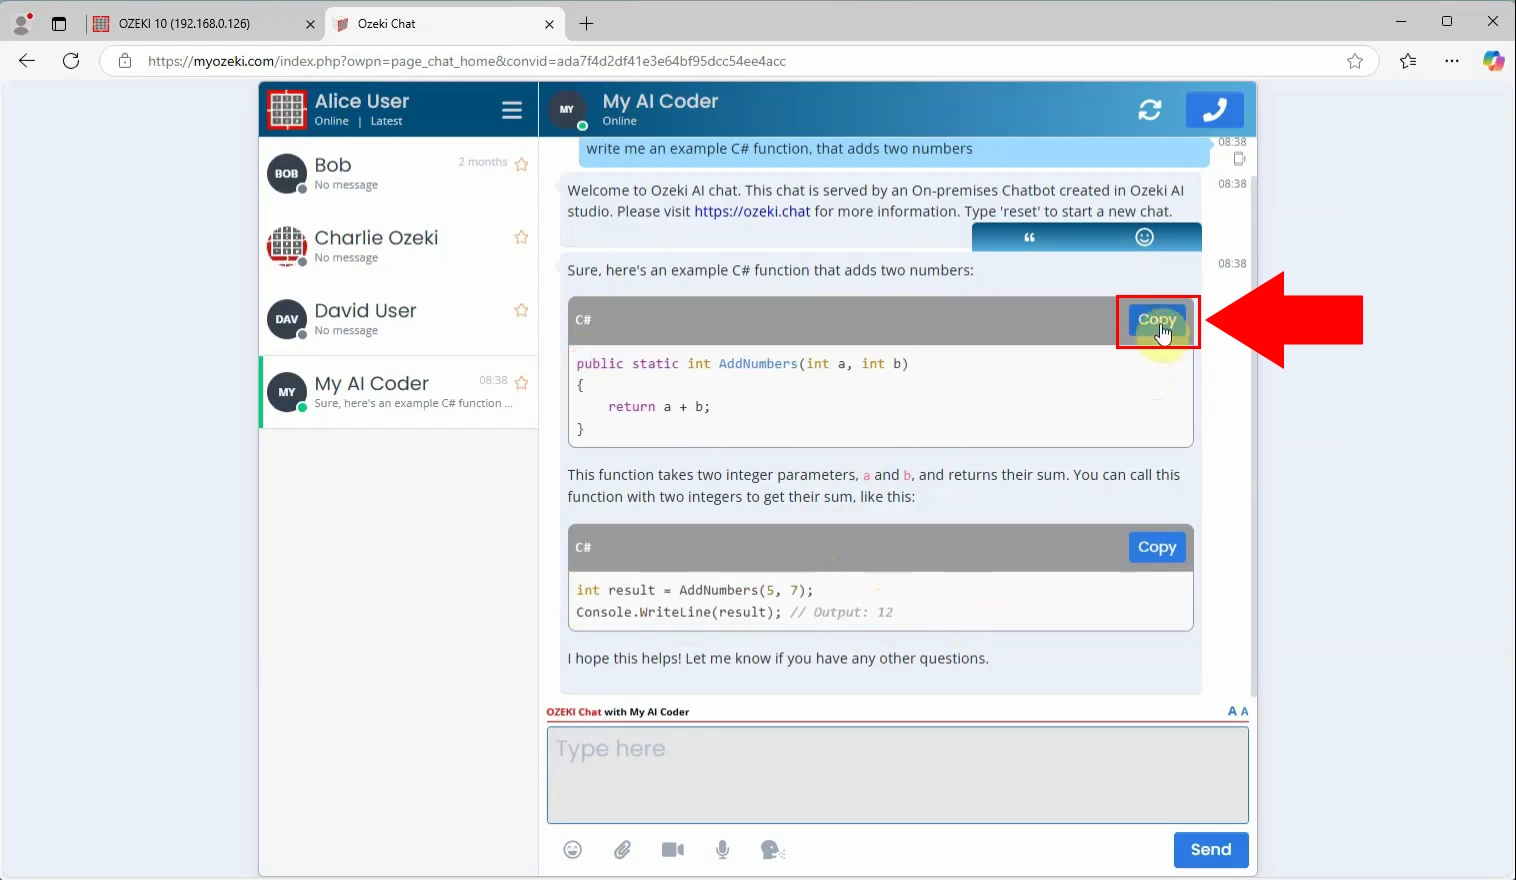Image resolution: width=1516 pixels, height=880 pixels.
Task: Copy the second C# code block
Action: (x=1157, y=547)
